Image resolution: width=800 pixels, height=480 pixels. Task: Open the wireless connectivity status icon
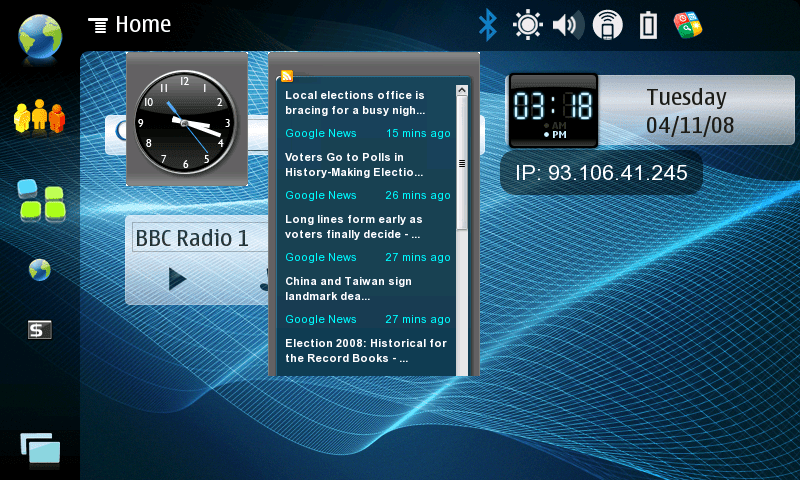pyautogui.click(x=608, y=25)
